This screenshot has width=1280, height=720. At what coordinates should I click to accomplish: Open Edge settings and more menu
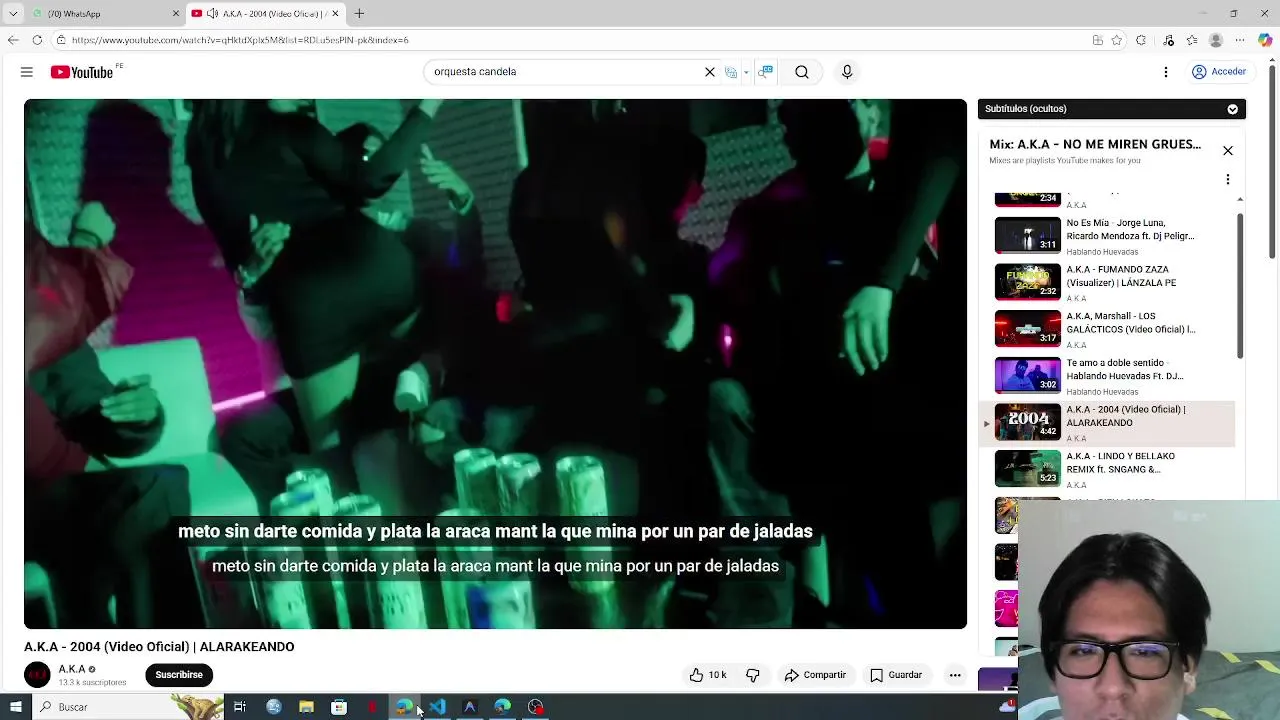pos(1241,40)
